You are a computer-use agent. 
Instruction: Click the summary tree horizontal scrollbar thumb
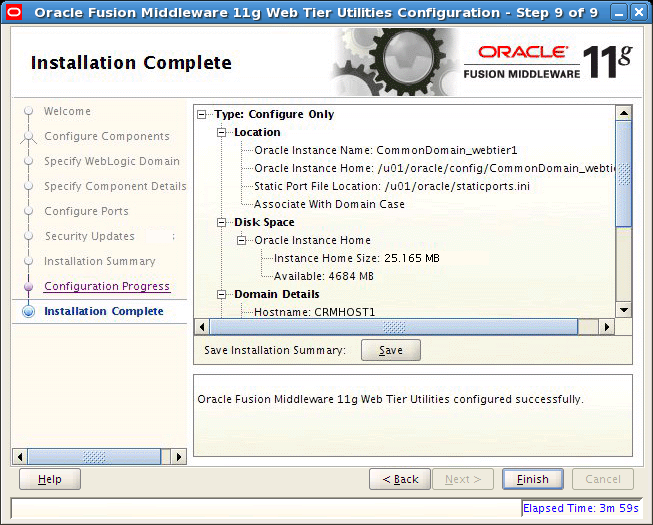[394, 327]
